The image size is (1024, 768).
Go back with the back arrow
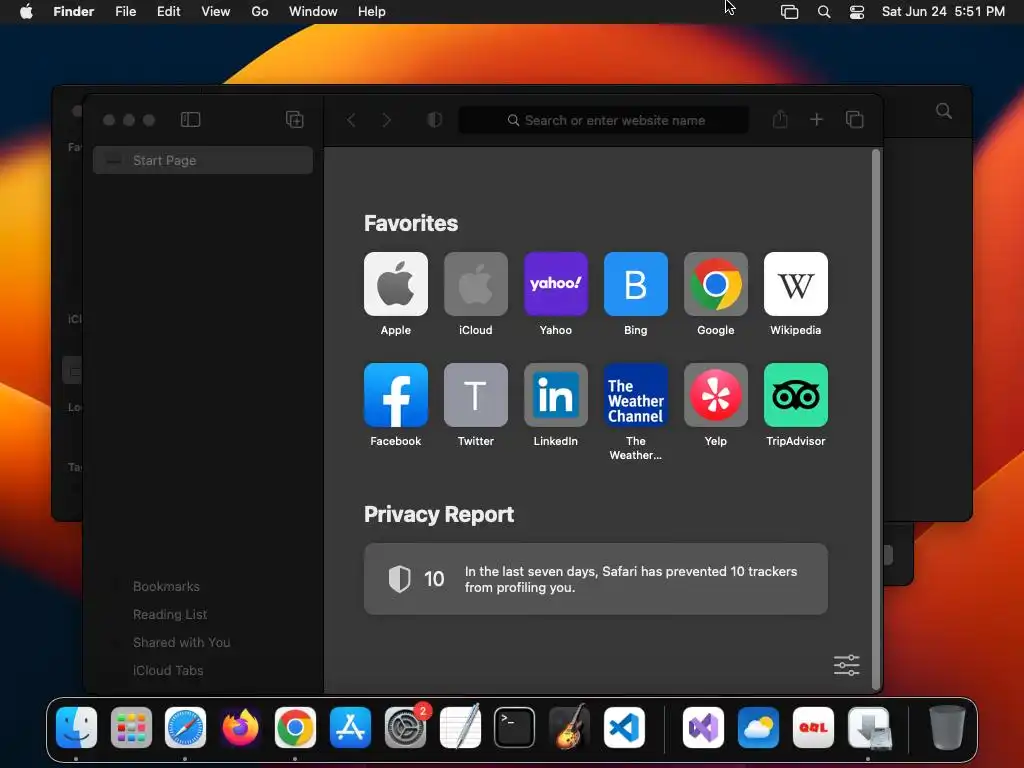point(351,120)
